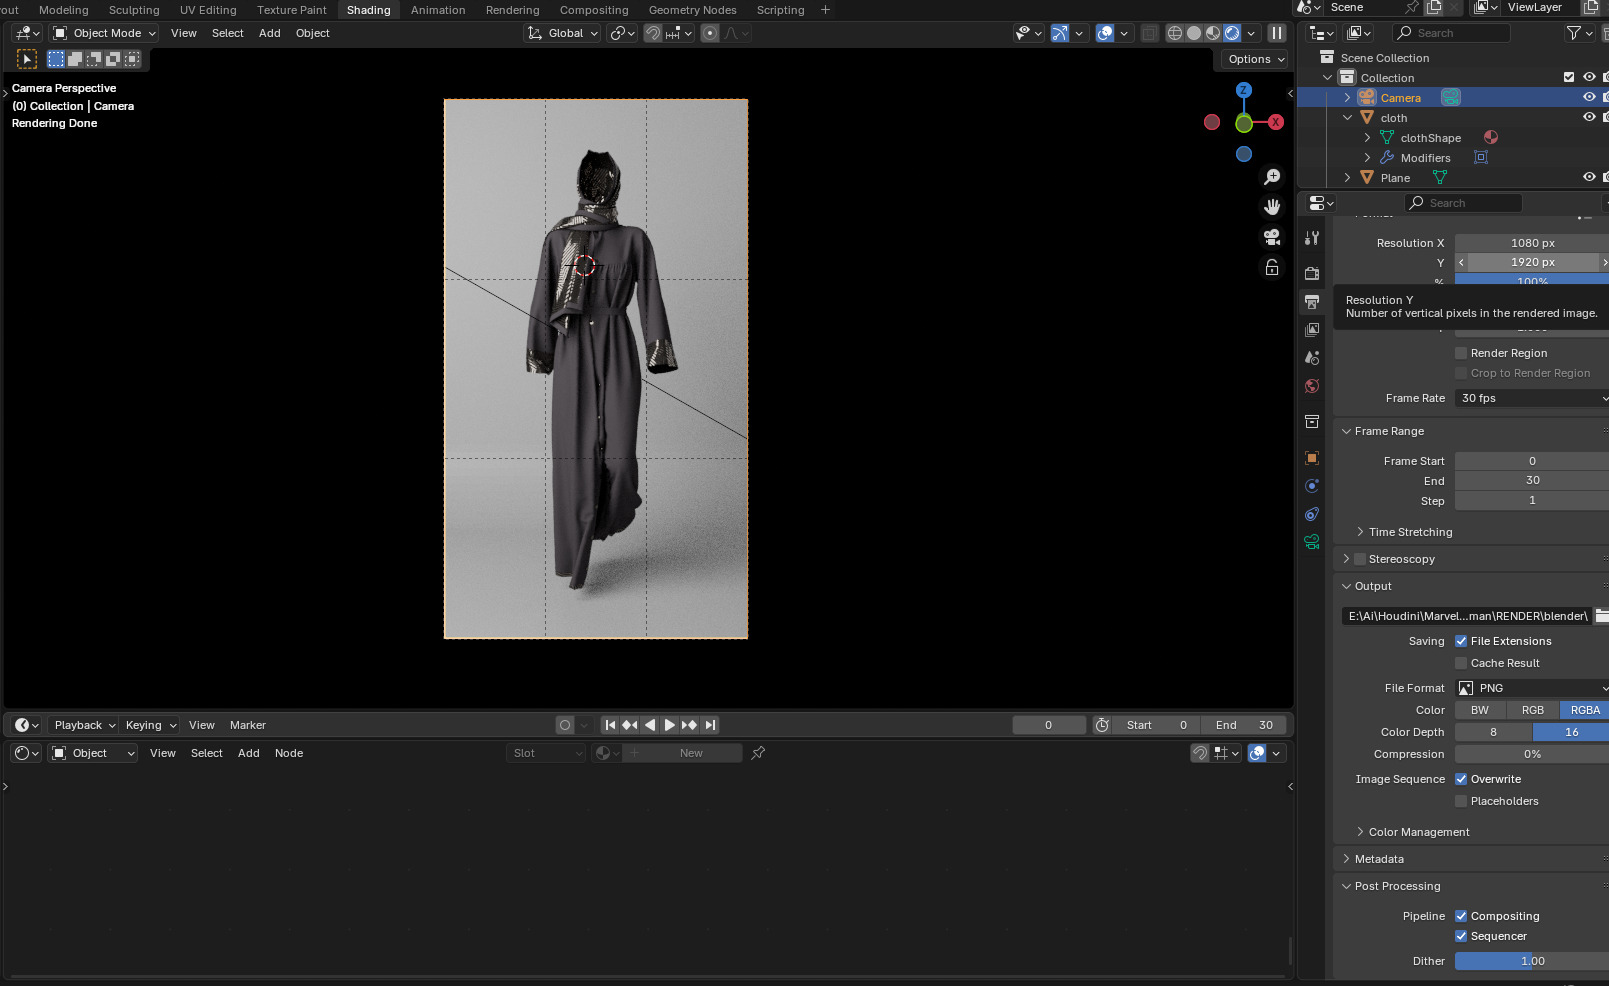Open the Object Constraints properties tab

click(x=1312, y=514)
